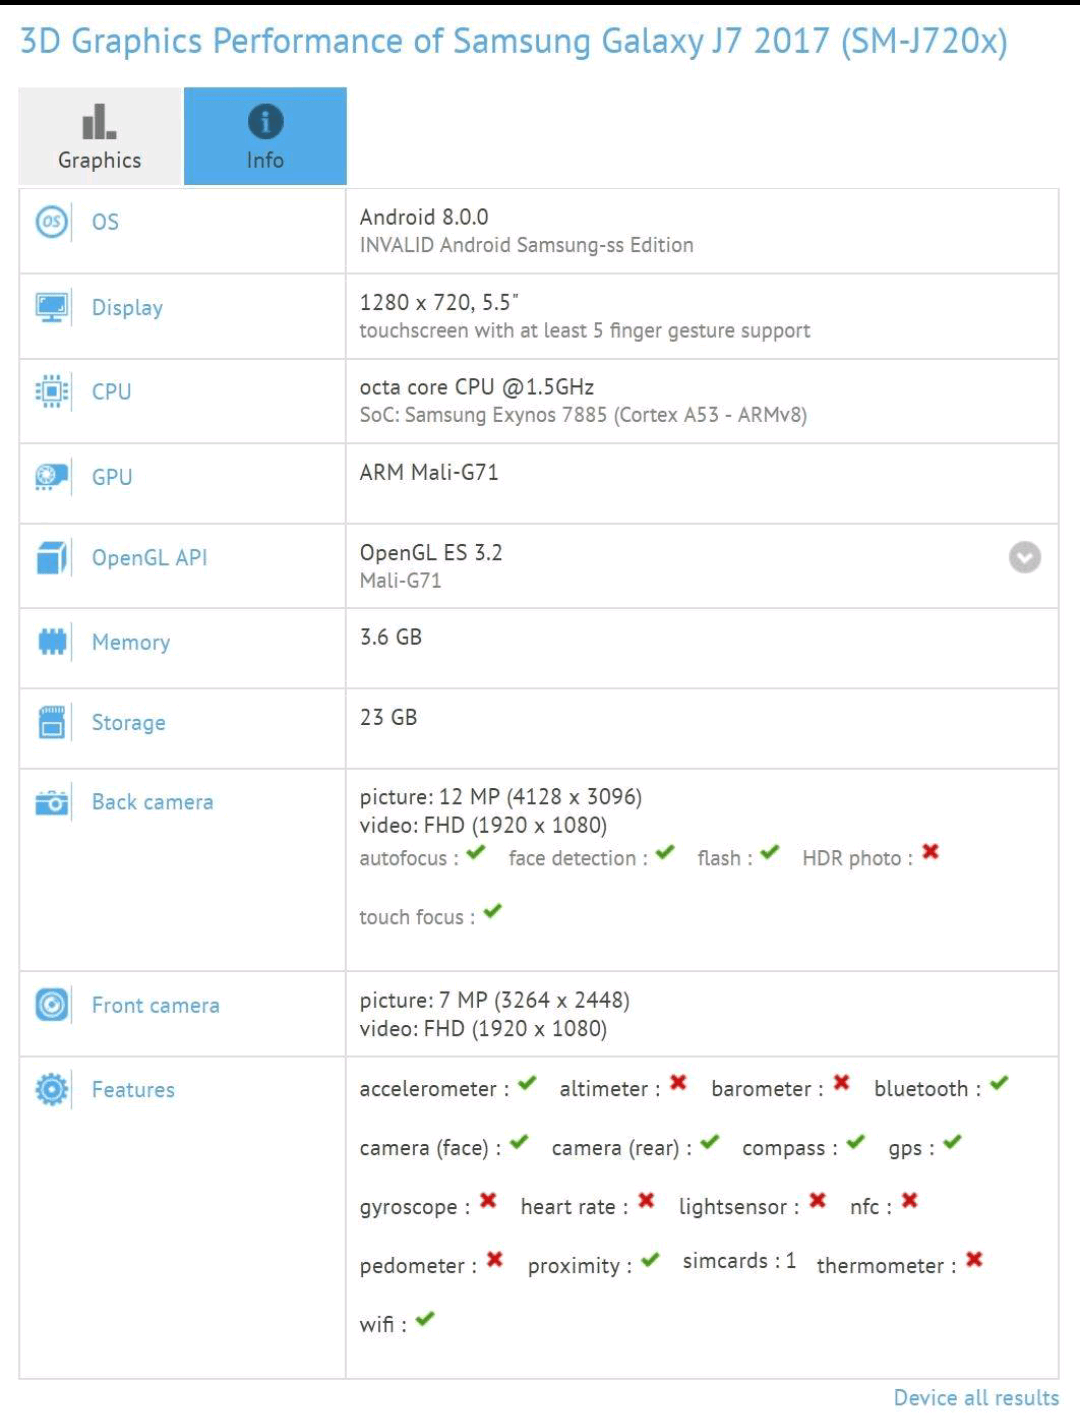
Task: Click the 7 MP front camera picture text
Action: point(495,1000)
